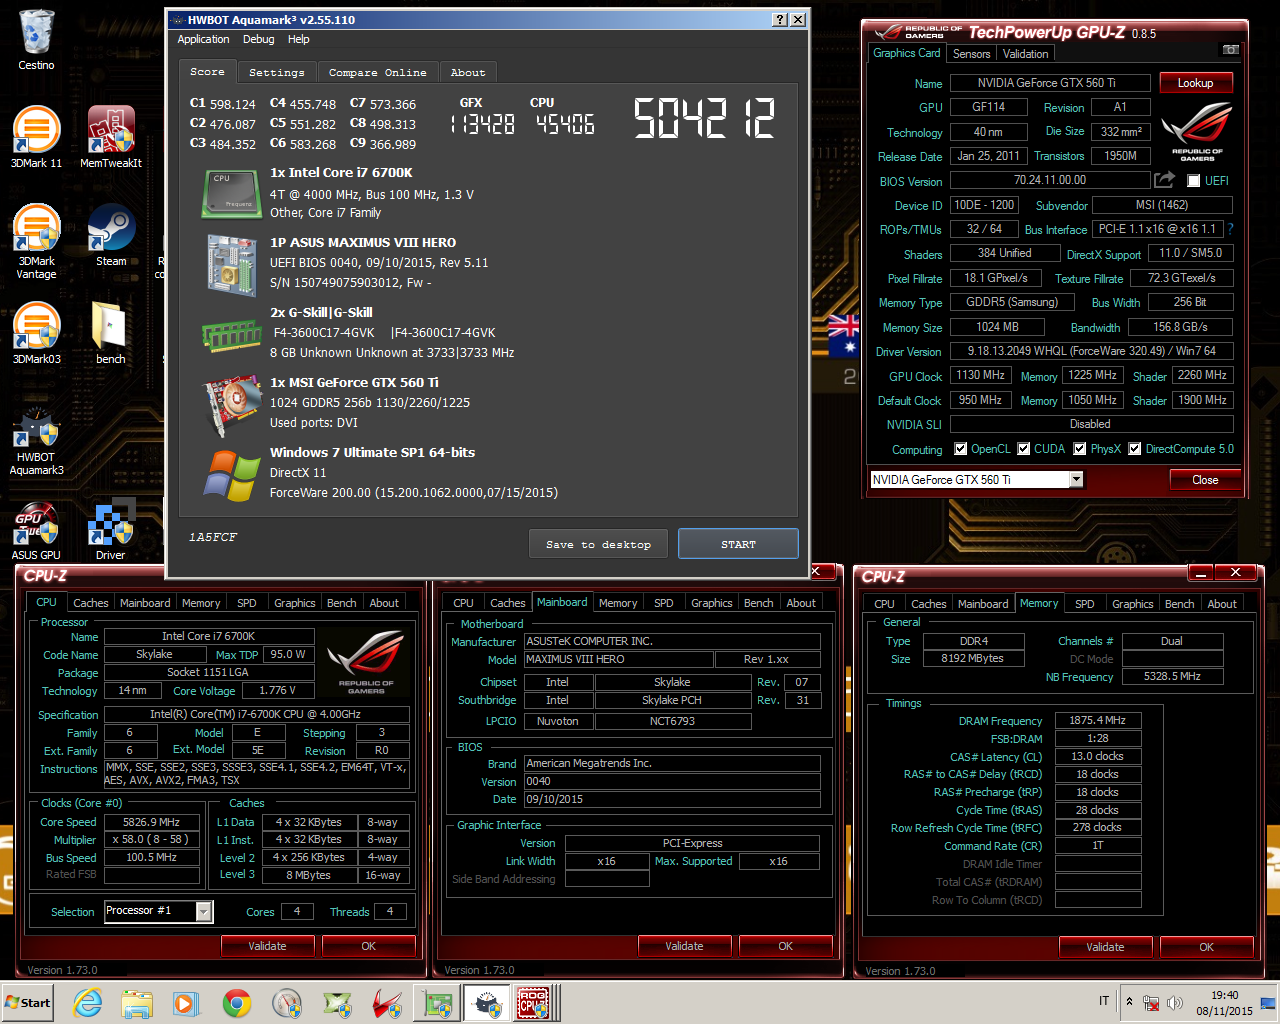Open Bench tab in left CPU-Z window
The width and height of the screenshot is (1280, 1024).
[x=341, y=603]
